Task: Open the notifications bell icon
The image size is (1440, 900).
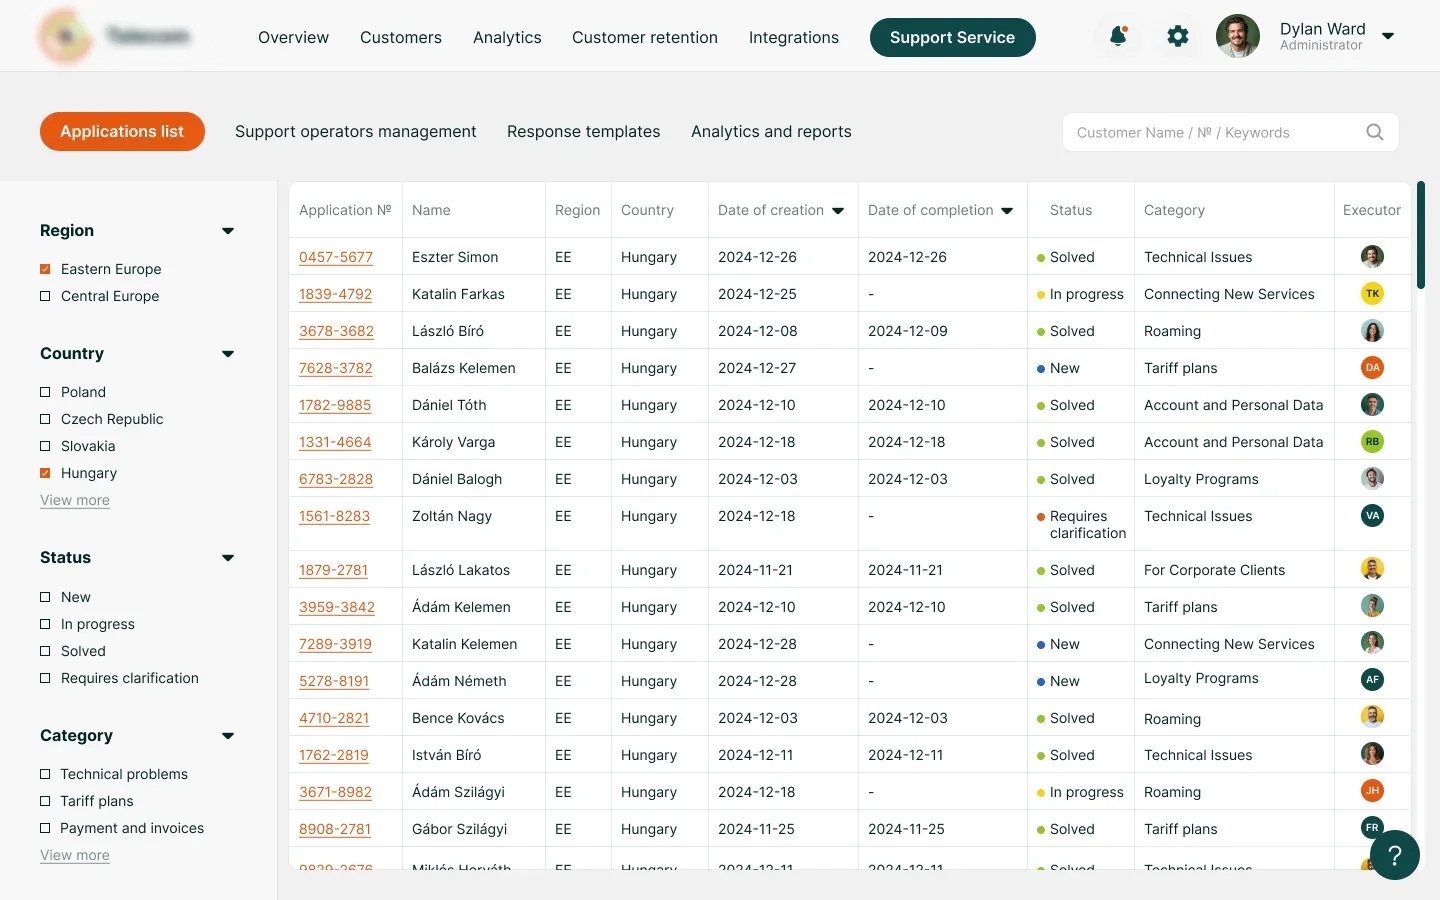Action: [x=1118, y=37]
